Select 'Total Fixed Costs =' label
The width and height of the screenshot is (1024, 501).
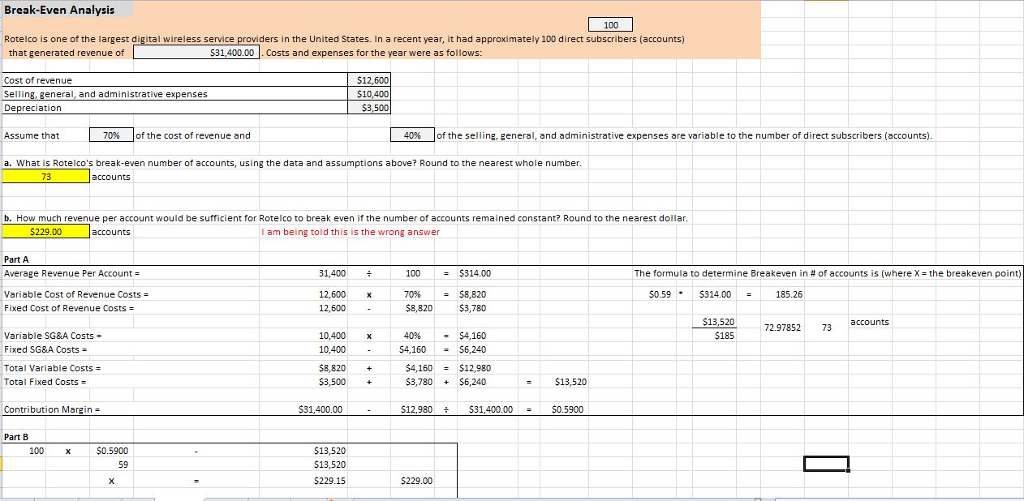pos(46,381)
